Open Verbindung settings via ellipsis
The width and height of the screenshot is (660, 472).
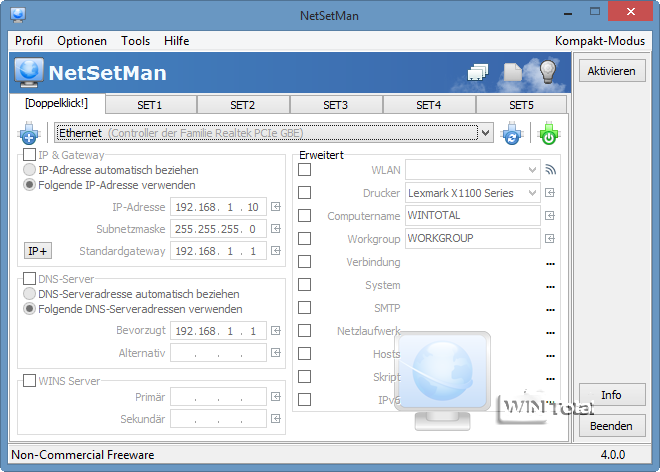550,264
